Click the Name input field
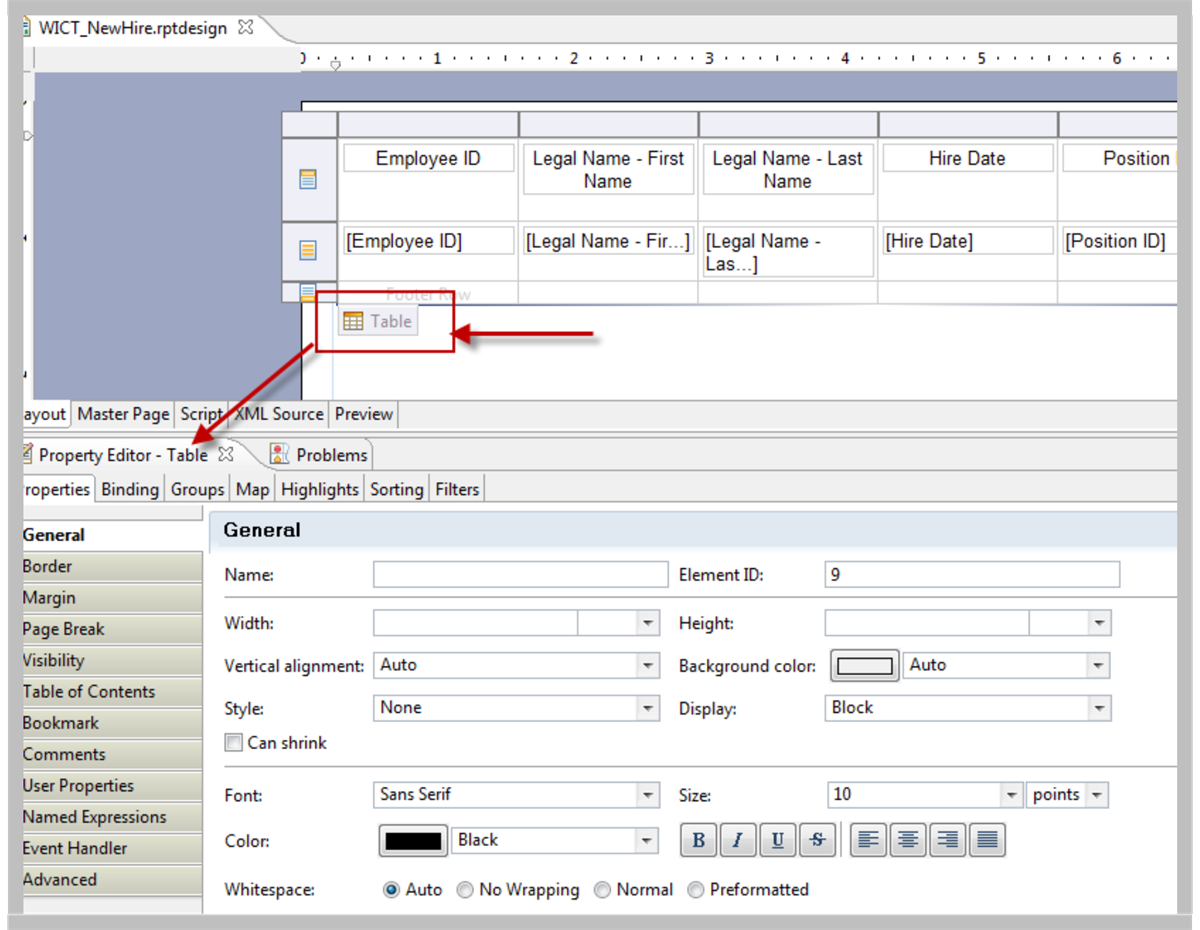The image size is (1200, 930). click(x=520, y=574)
